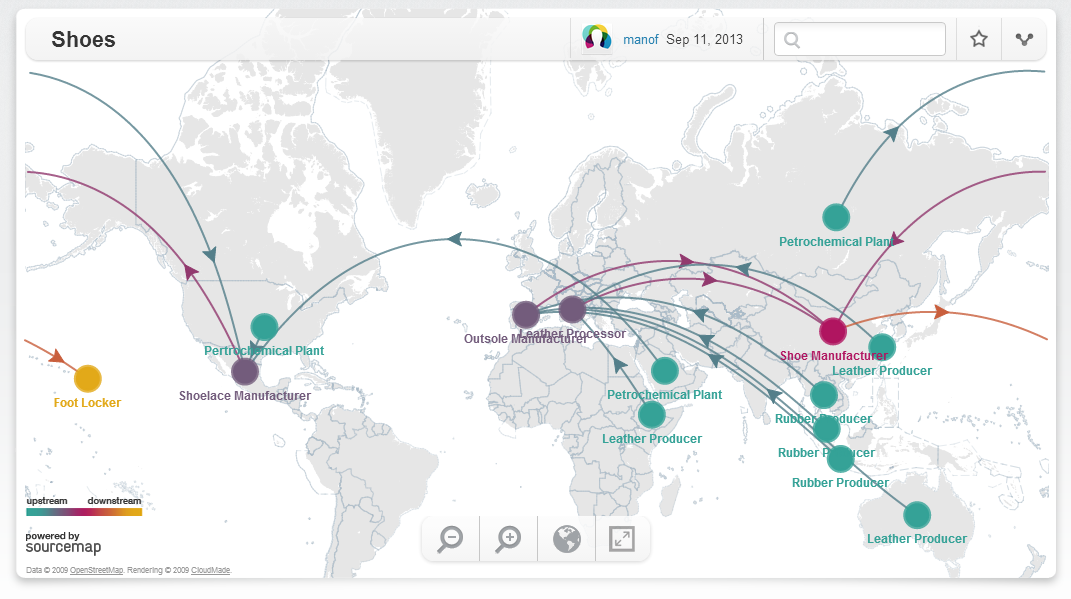Click the upstream-downstream color legend bar
Screen dimensions: 1071x599
pos(84,512)
